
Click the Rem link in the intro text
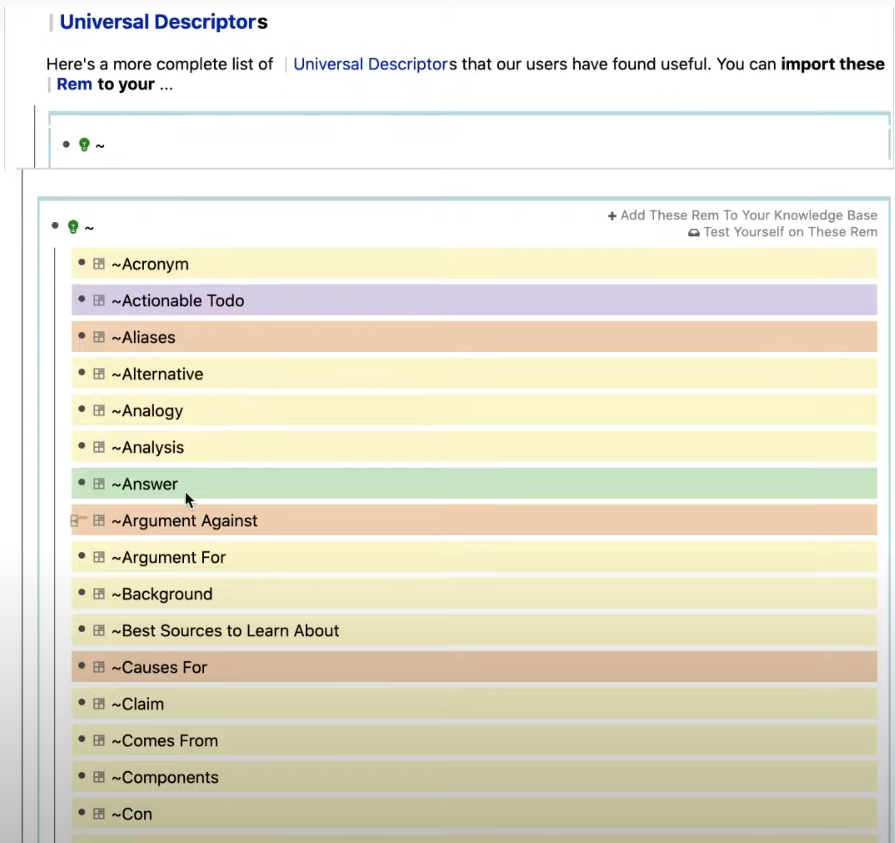[x=74, y=84]
